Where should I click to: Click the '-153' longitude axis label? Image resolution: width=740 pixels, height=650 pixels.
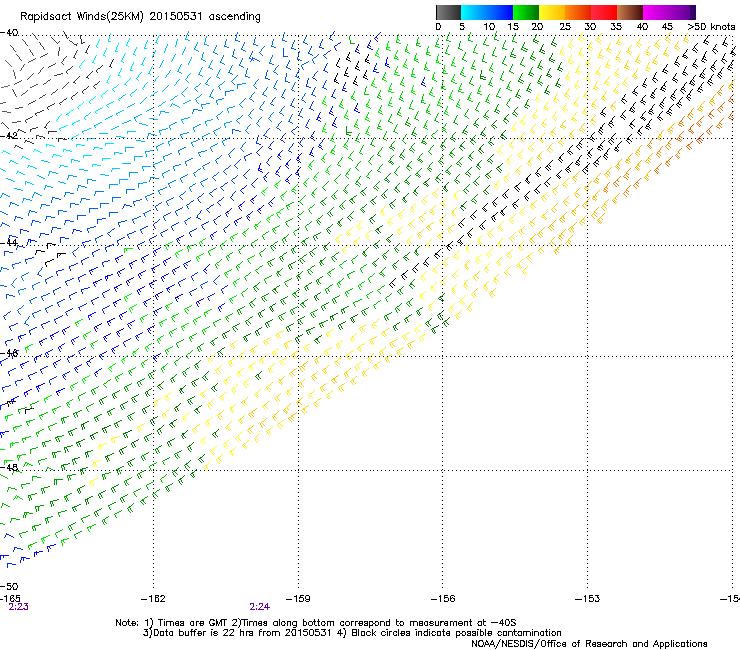point(588,599)
